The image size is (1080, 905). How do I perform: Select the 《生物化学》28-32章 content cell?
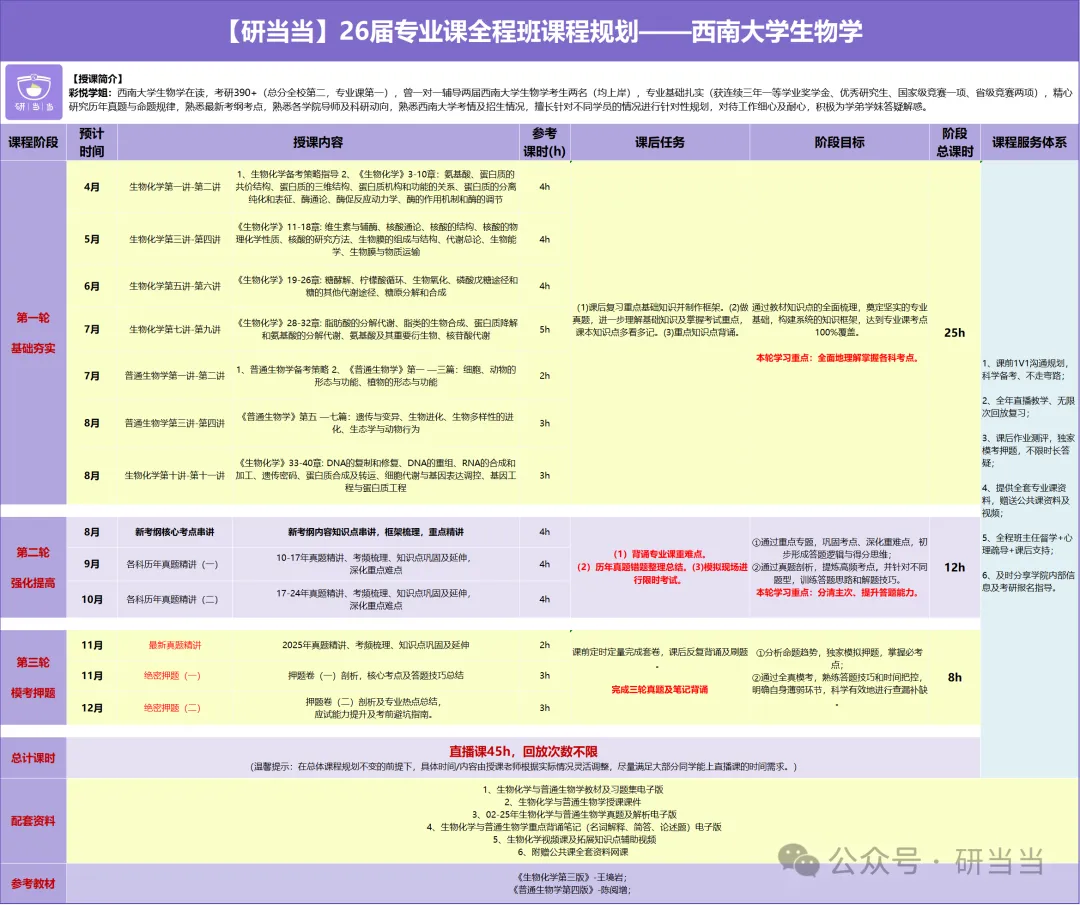coord(376,330)
